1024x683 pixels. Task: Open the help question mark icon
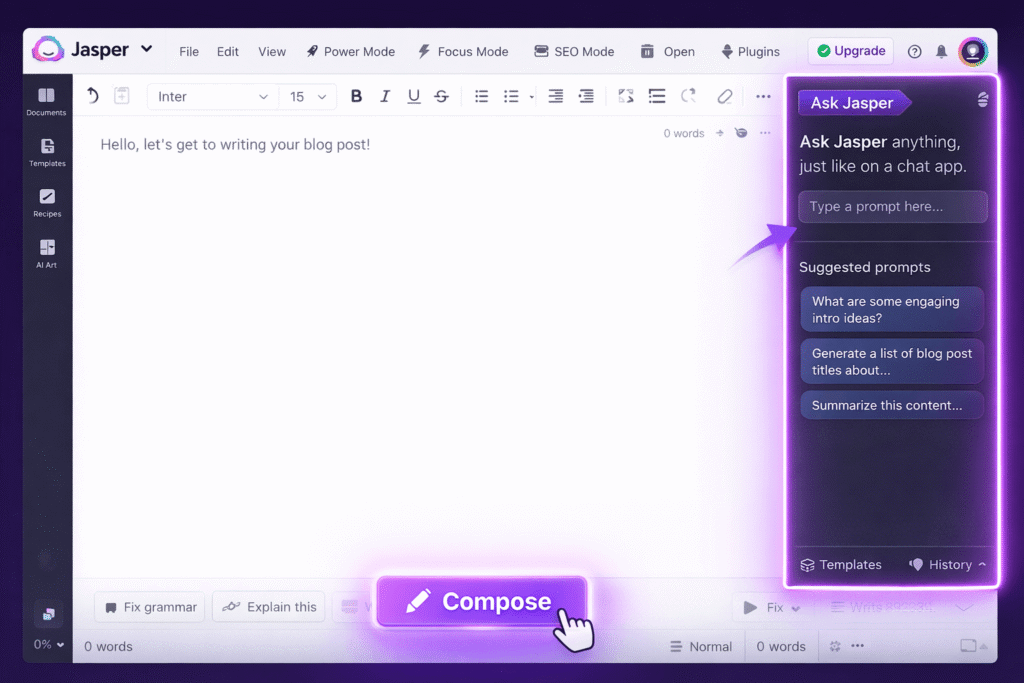(x=913, y=50)
